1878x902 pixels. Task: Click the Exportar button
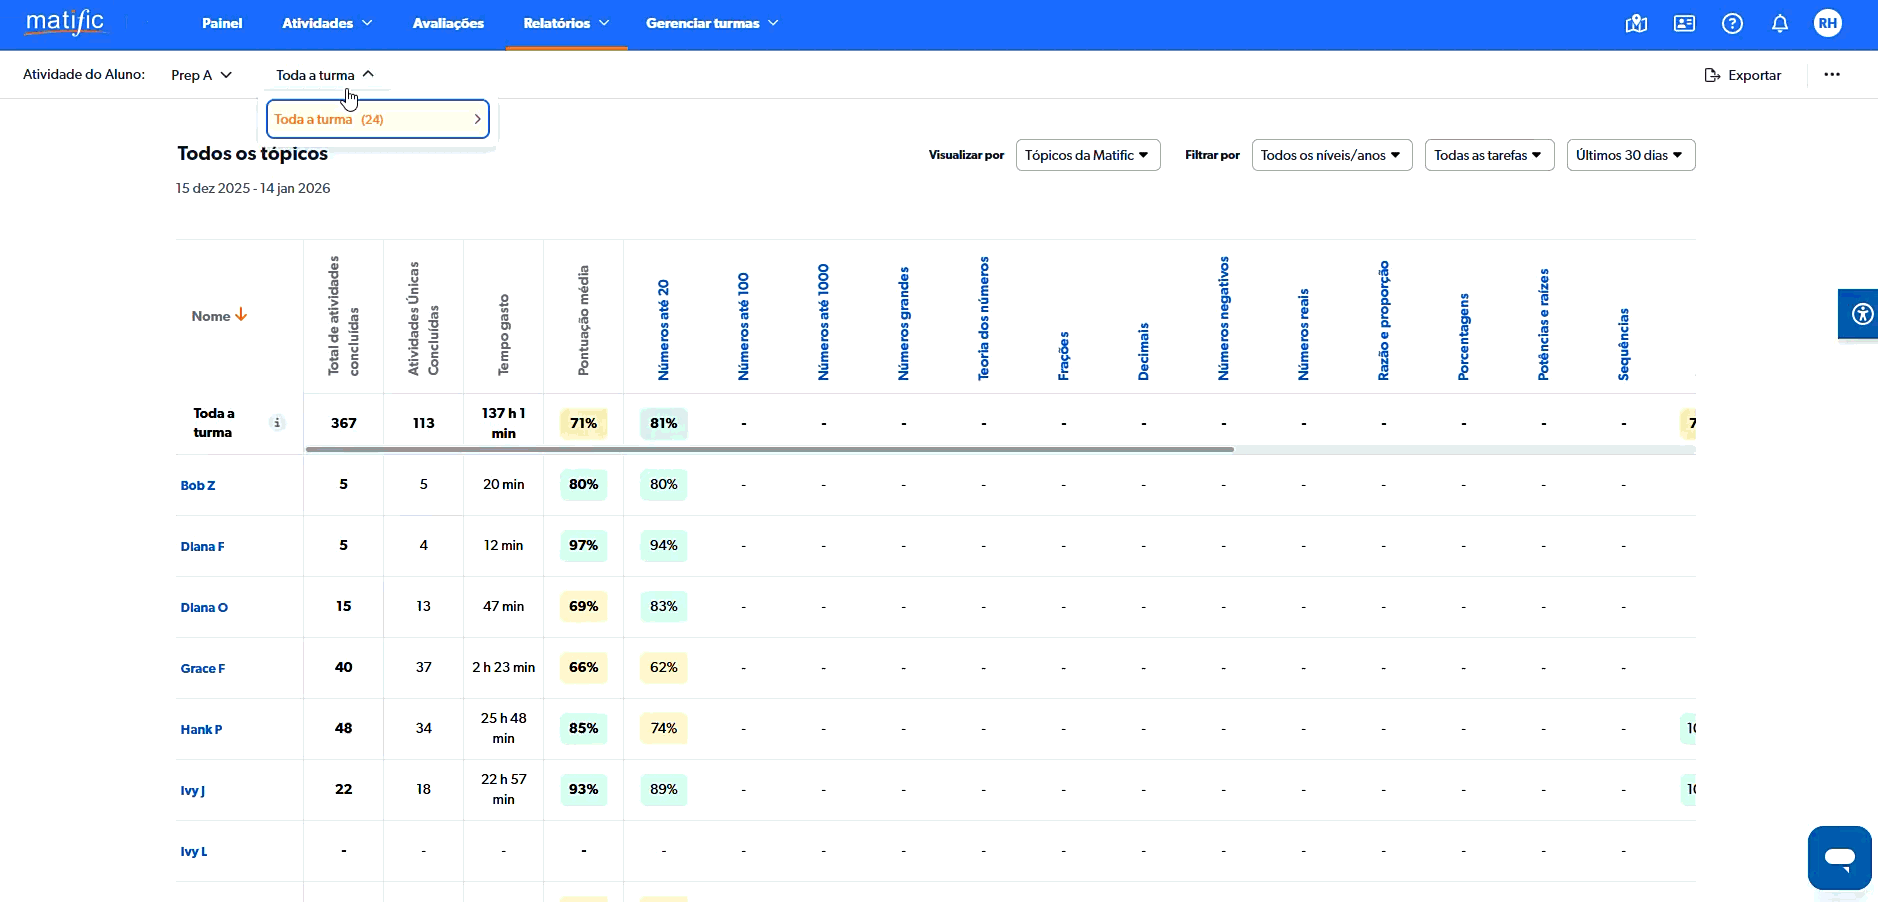click(x=1743, y=75)
